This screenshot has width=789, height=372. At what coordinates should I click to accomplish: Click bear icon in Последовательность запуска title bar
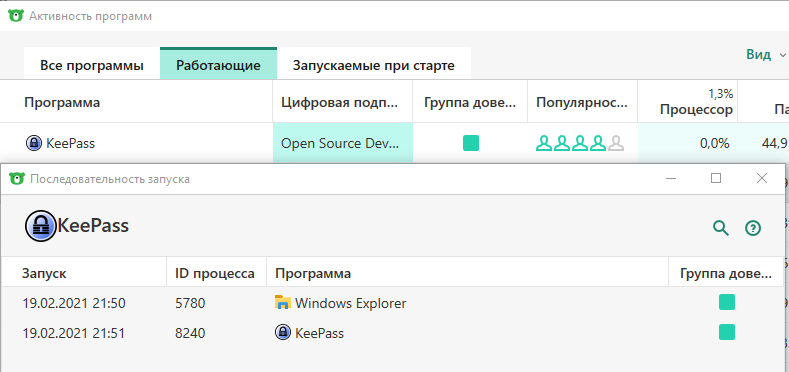coord(17,179)
